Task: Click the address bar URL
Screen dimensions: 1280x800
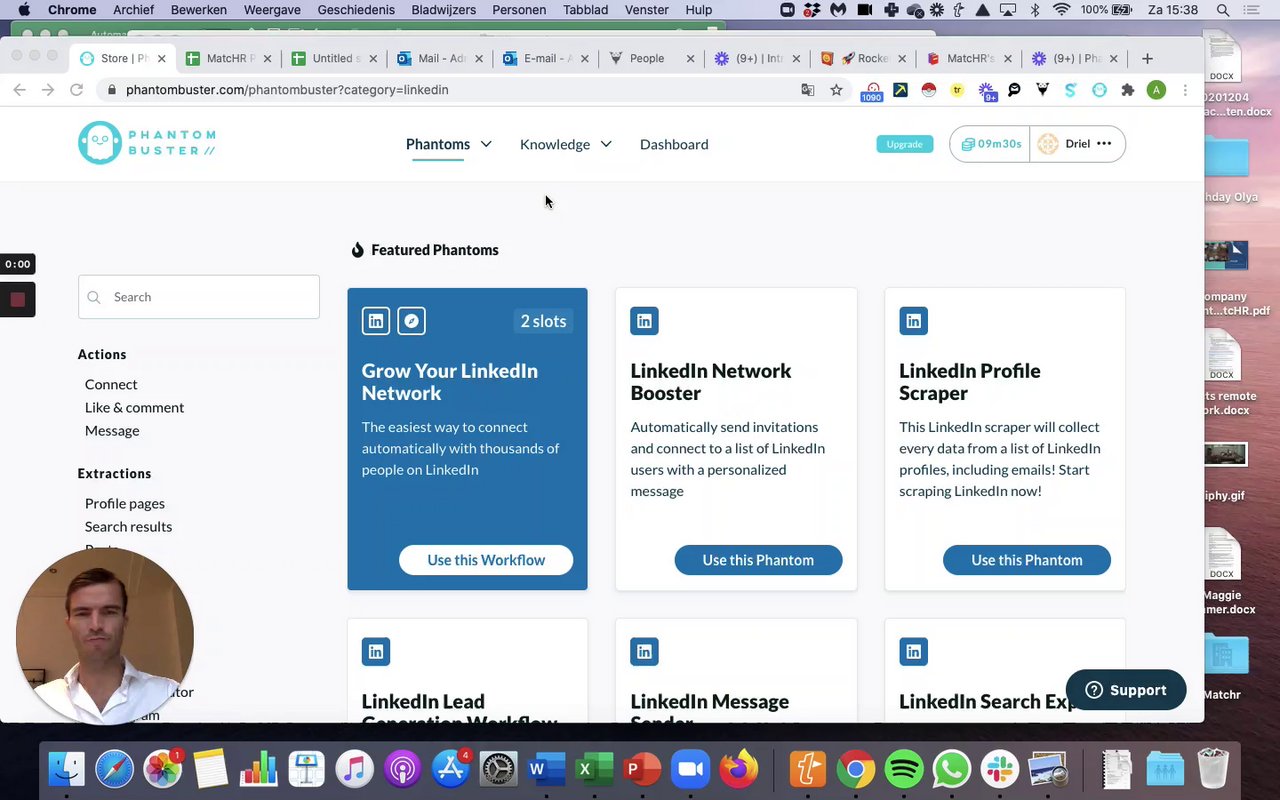Action: 287,90
